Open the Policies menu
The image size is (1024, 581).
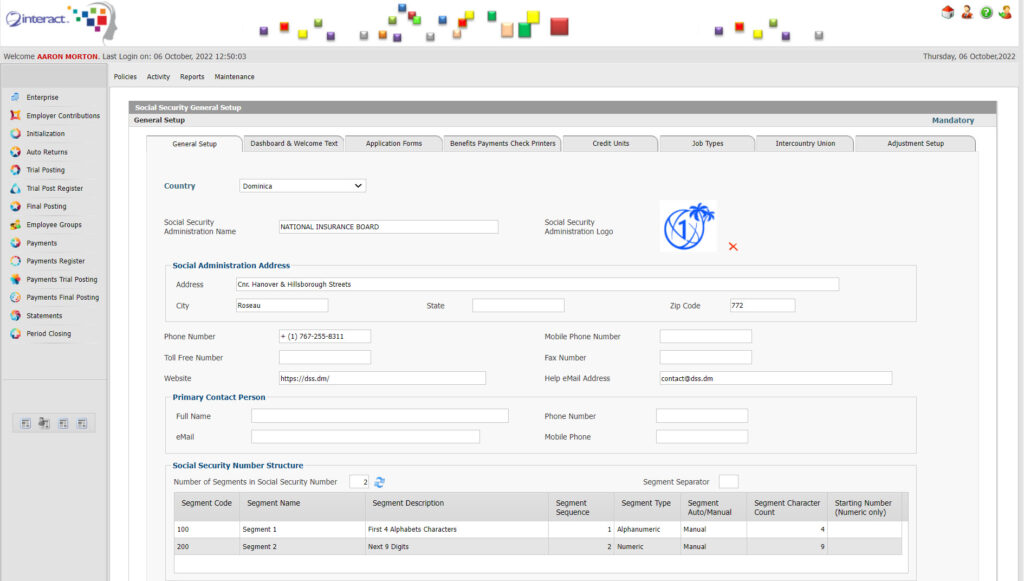(x=125, y=77)
